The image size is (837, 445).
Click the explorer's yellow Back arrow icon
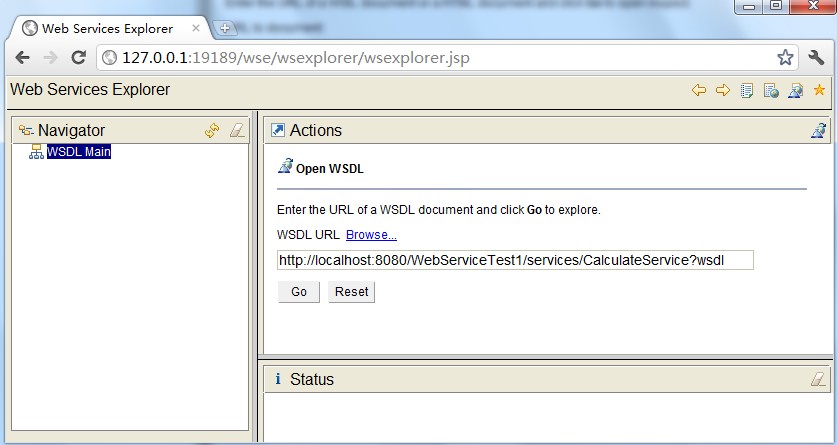click(699, 90)
